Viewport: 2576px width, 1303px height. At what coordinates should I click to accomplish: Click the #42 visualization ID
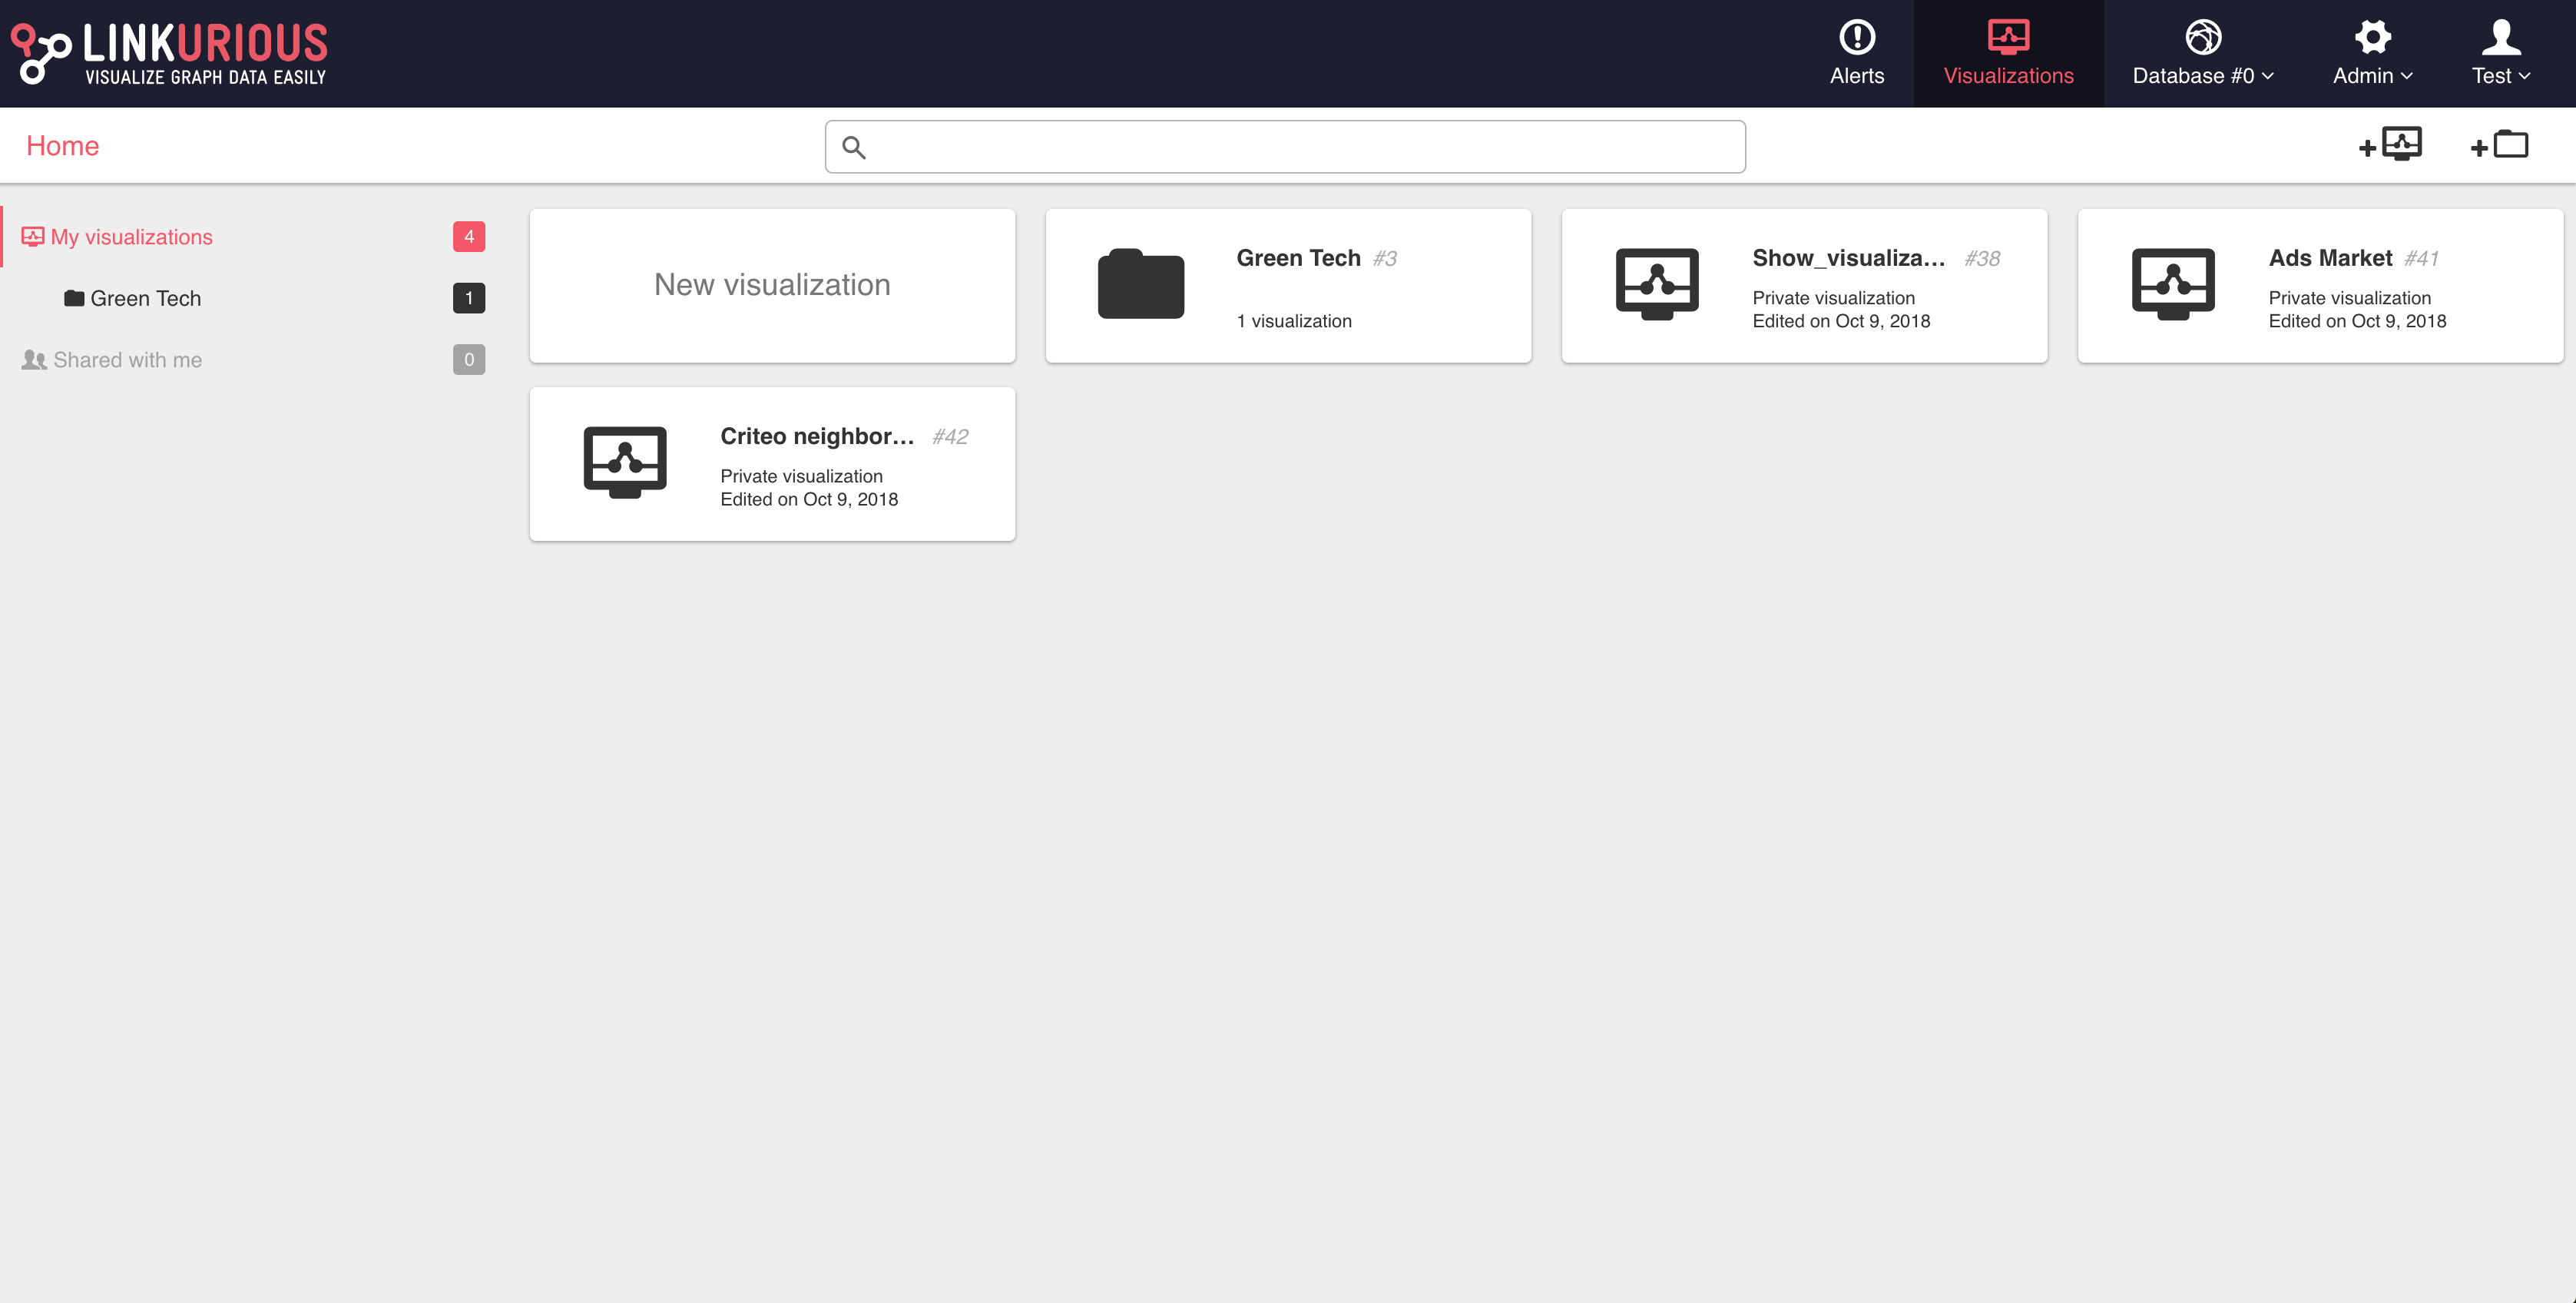950,437
